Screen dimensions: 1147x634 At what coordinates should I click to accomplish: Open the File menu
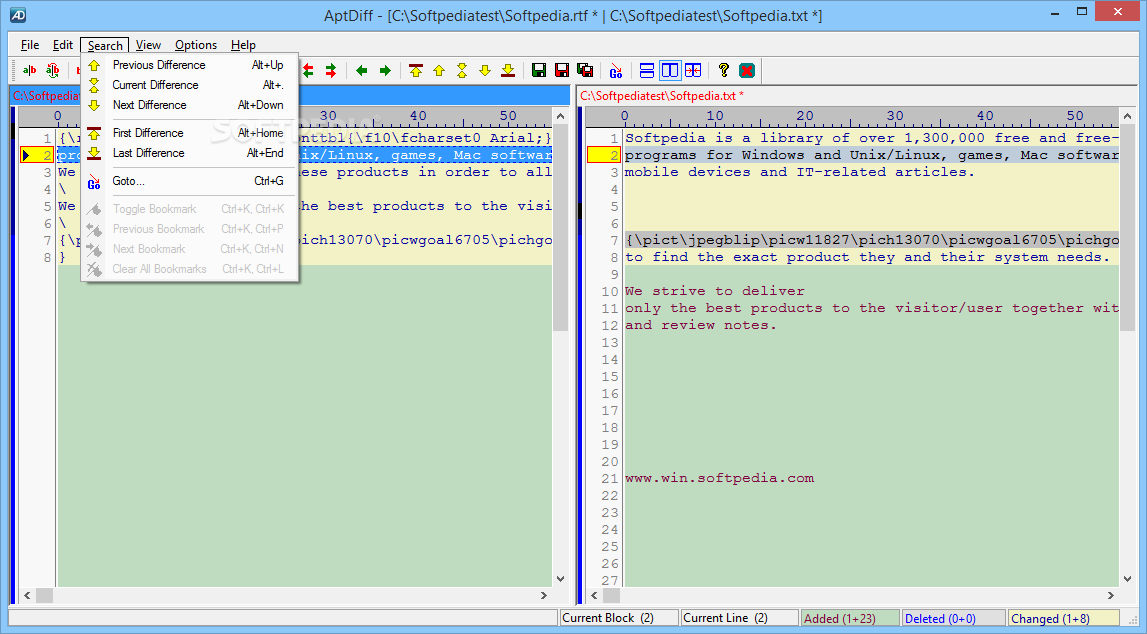coord(30,45)
